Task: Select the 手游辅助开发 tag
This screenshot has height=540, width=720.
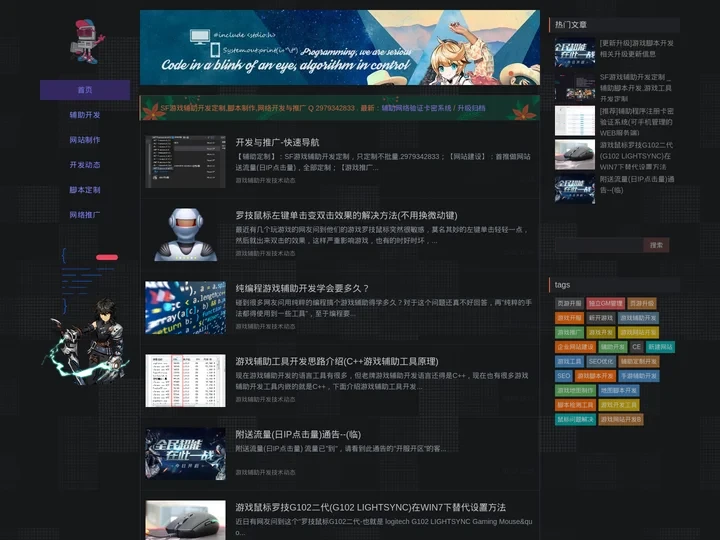Action: coord(639,376)
